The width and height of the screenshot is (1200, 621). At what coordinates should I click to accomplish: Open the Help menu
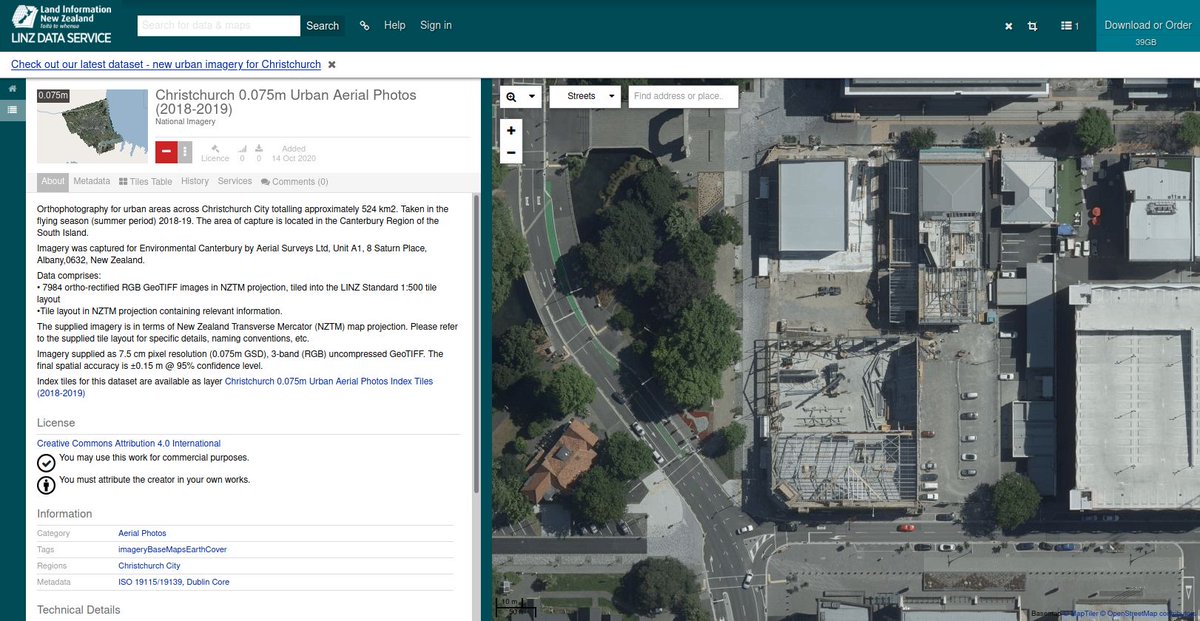[x=395, y=25]
